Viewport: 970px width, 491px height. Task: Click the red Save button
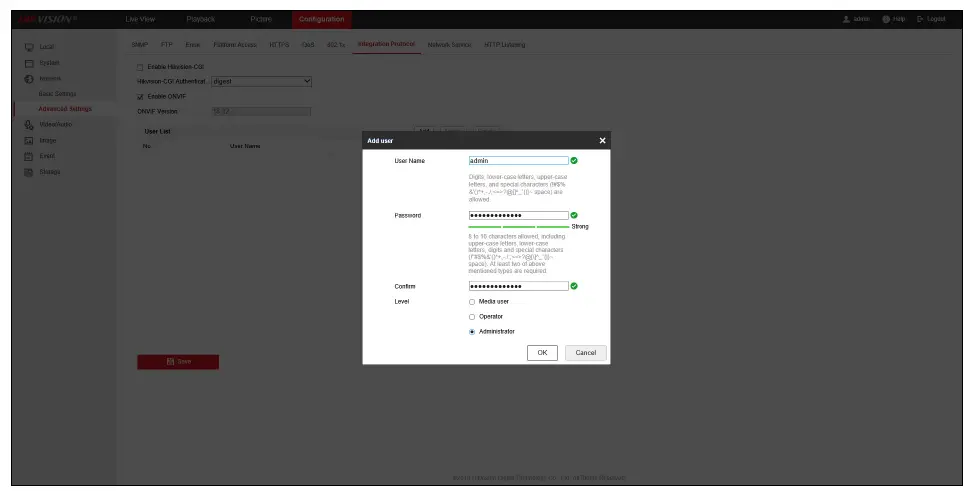pyautogui.click(x=178, y=362)
